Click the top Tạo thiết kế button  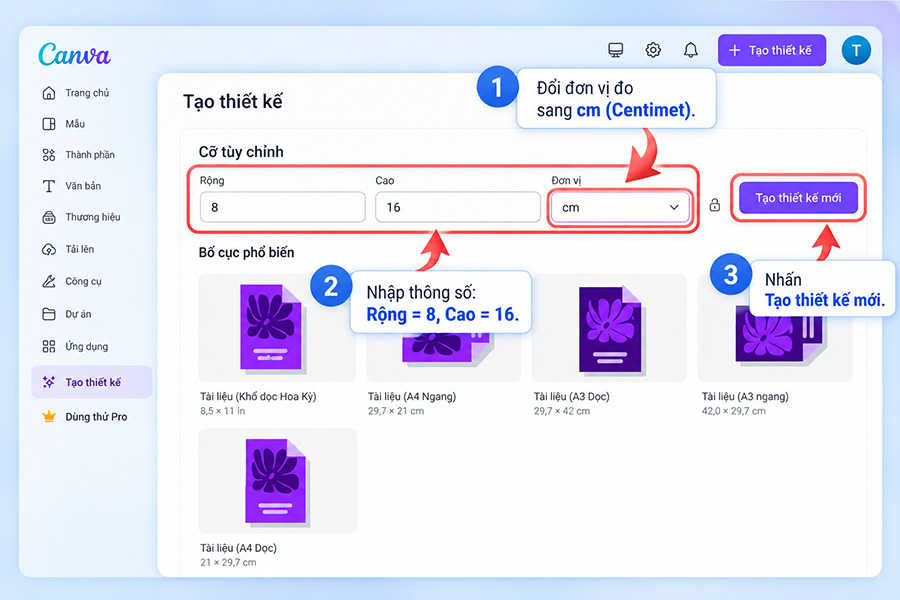[772, 51]
